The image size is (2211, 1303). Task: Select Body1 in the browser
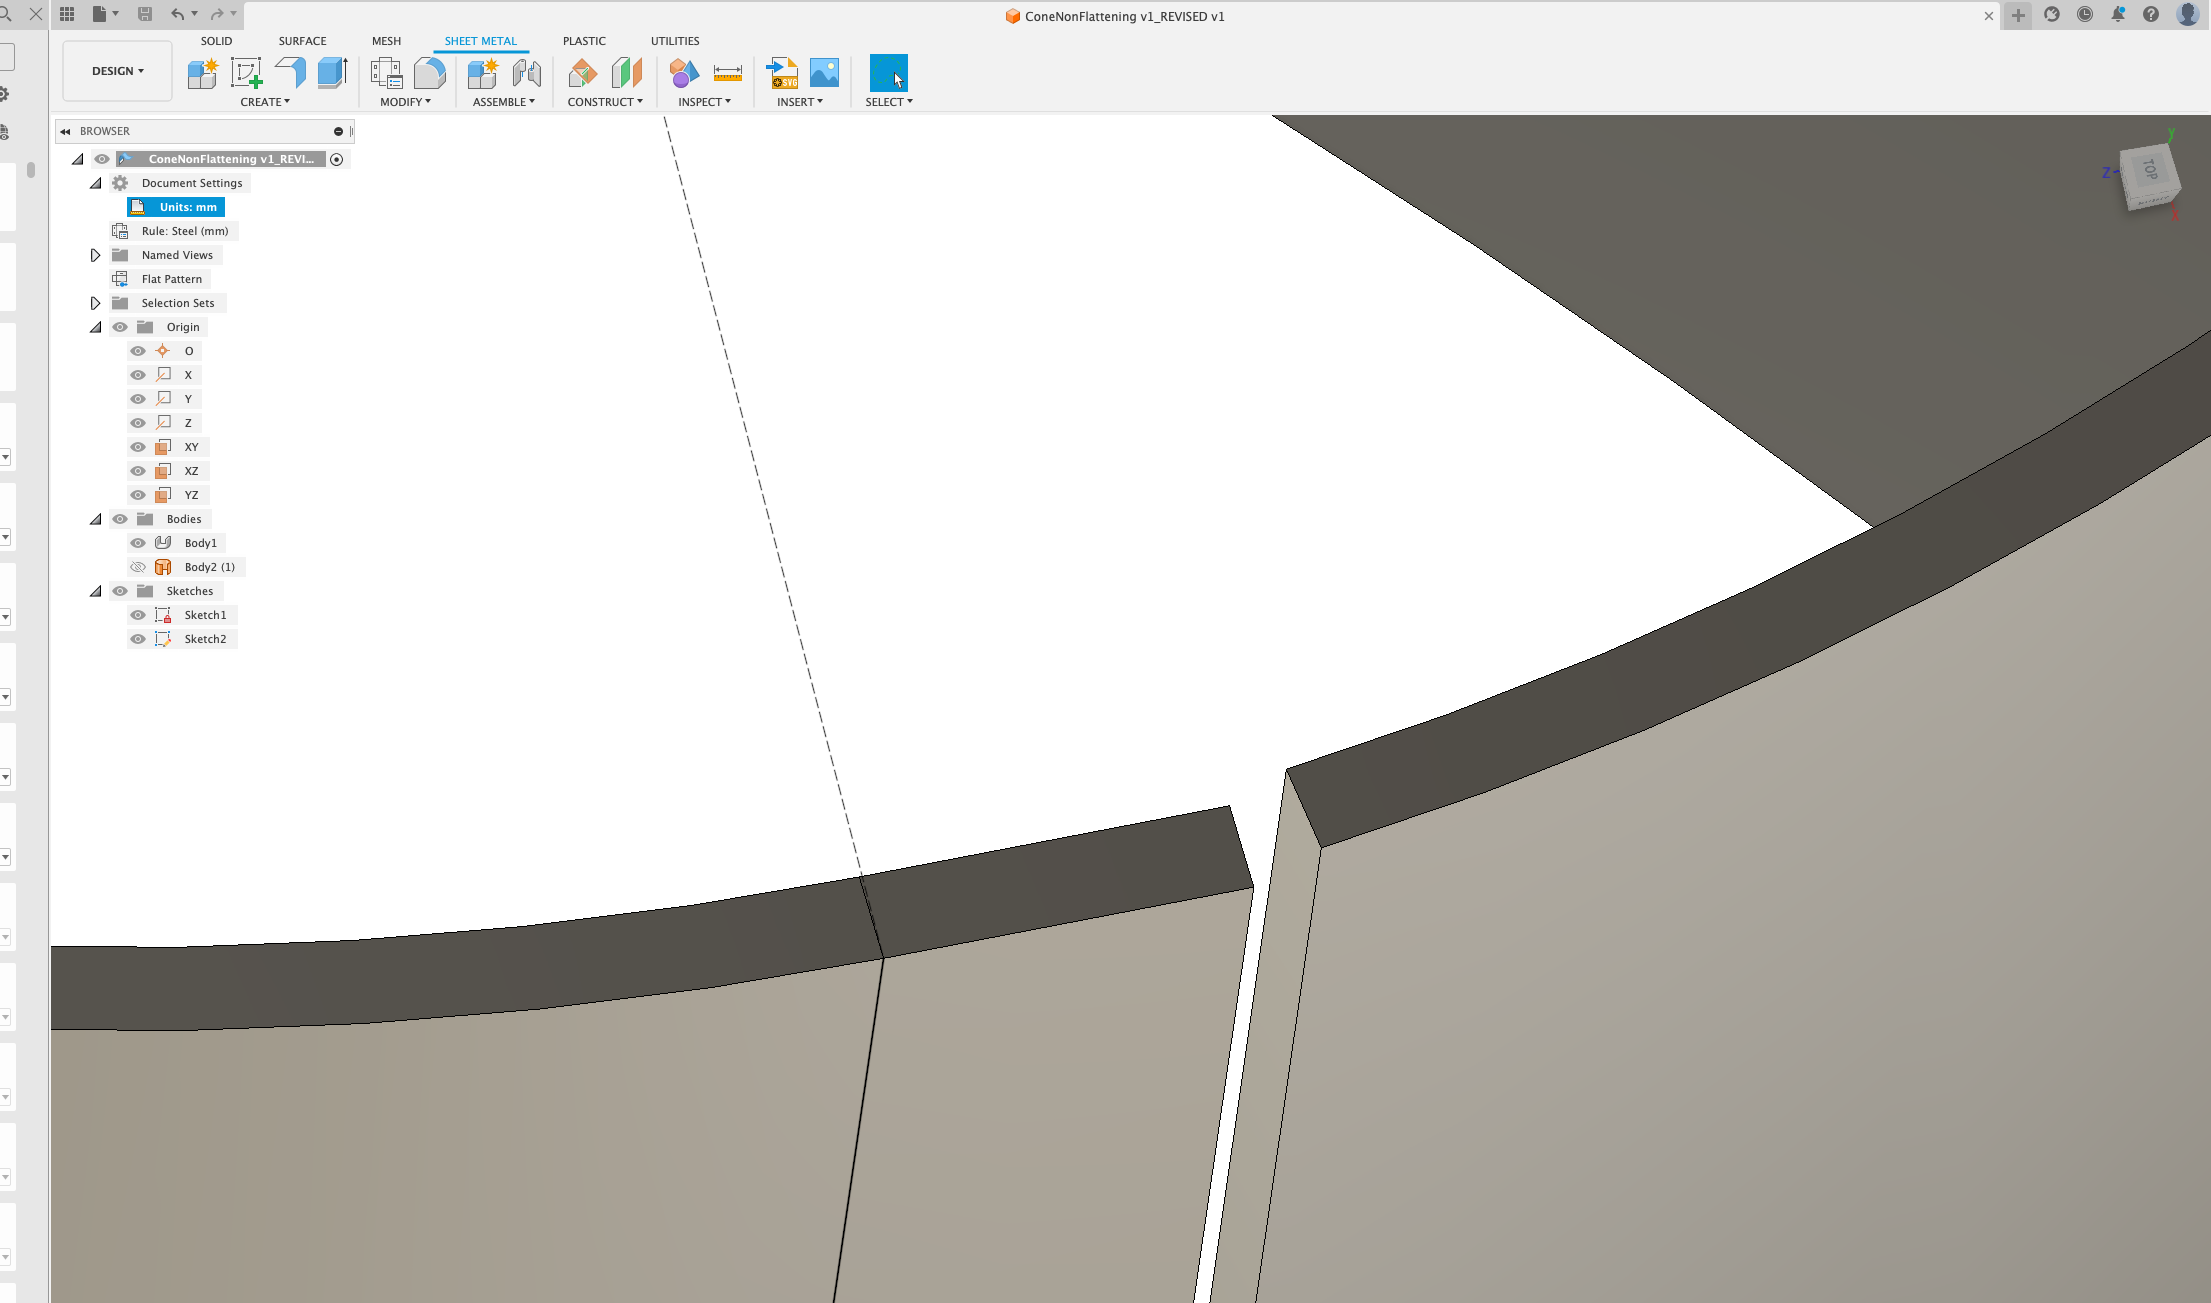pos(200,542)
